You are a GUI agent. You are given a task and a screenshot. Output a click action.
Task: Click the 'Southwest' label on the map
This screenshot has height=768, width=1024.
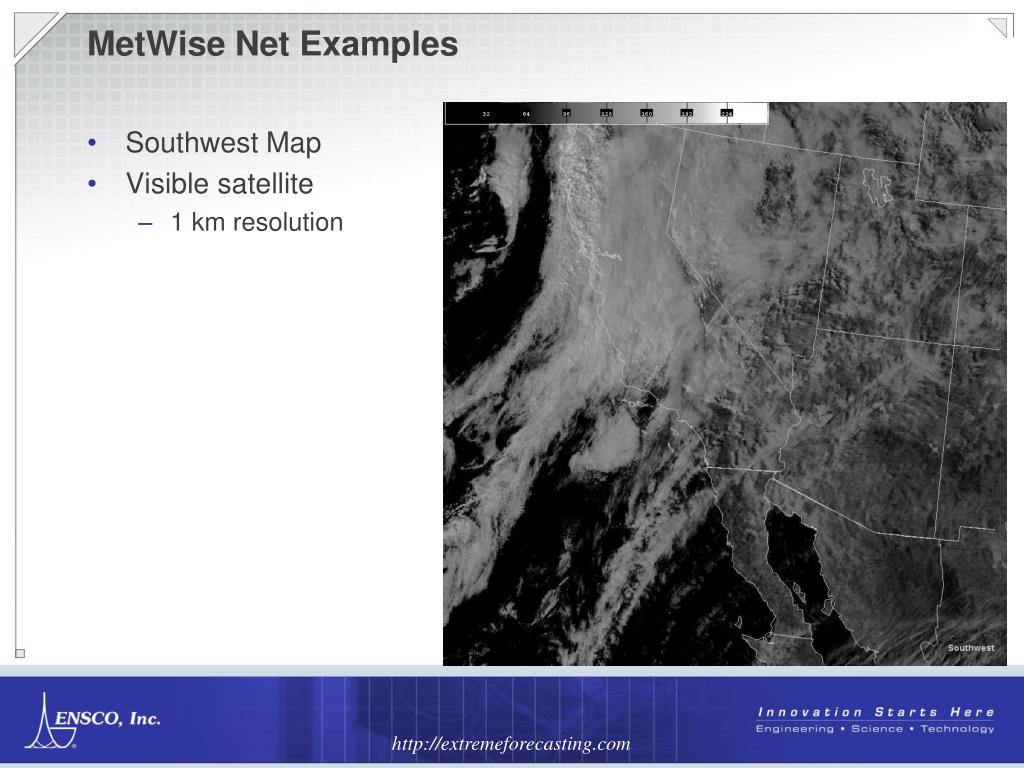coord(970,648)
